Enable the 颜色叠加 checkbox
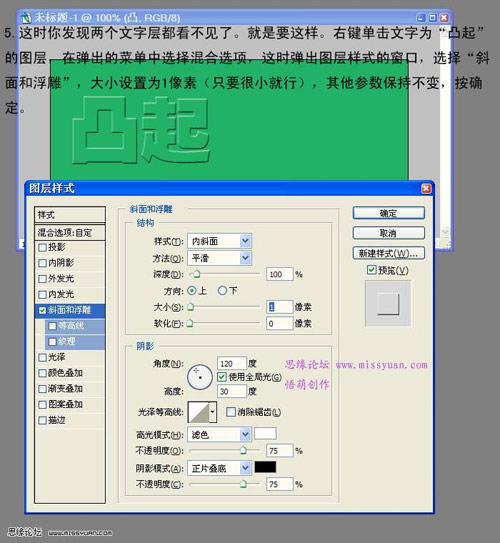500x543 pixels. 42,373
